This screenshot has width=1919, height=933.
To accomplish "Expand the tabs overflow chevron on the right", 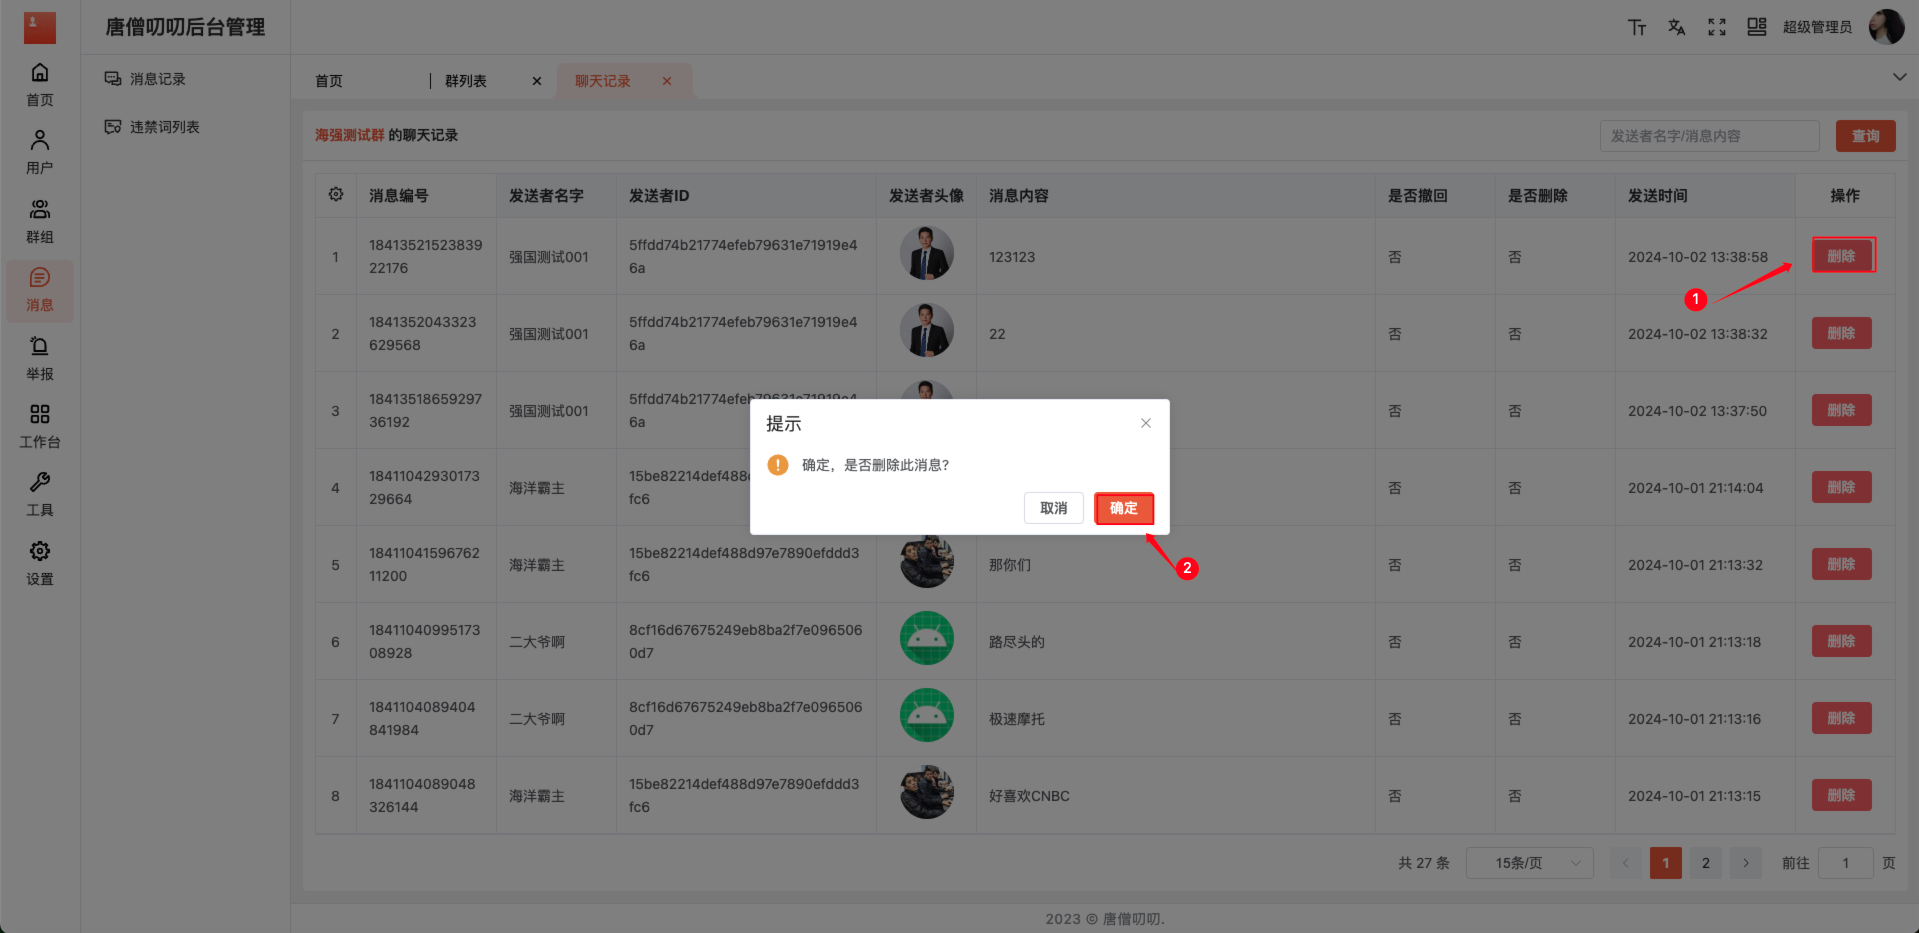I will pyautogui.click(x=1898, y=76).
